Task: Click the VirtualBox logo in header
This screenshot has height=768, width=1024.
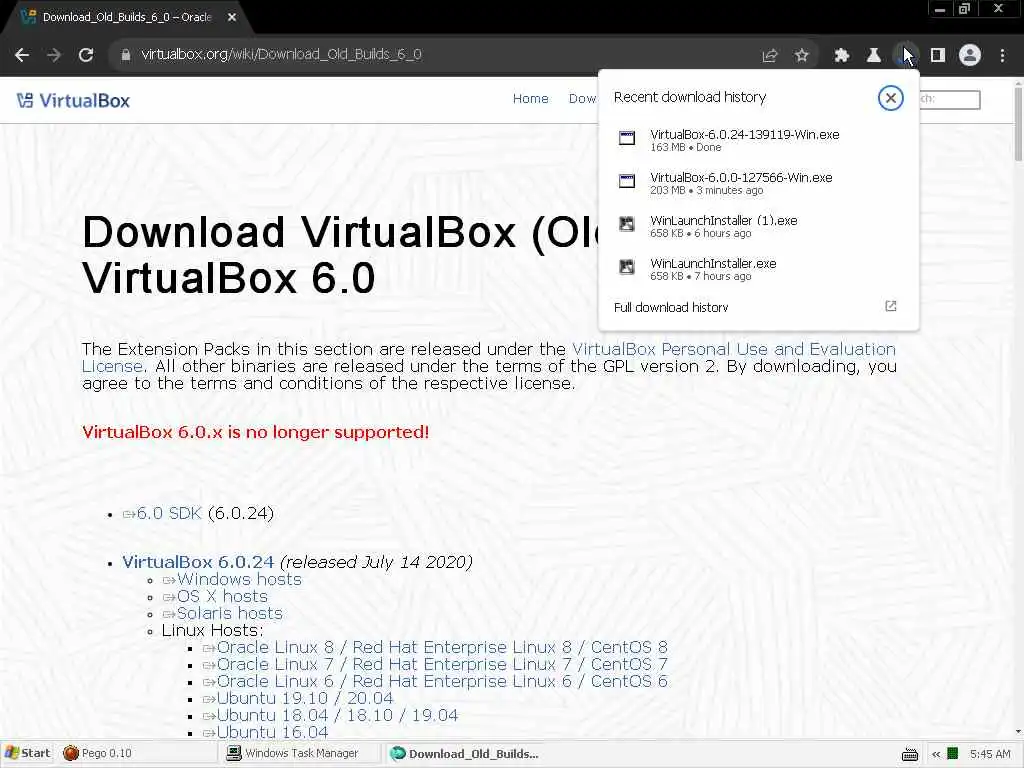Action: pos(73,101)
